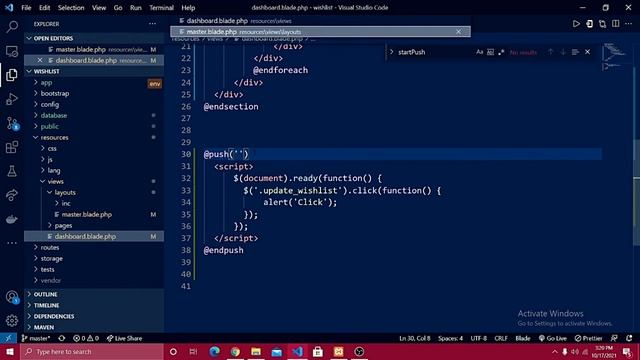This screenshot has height=360, width=640.
Task: Expand the replace toggle chevron in find widget
Action: tap(391, 52)
